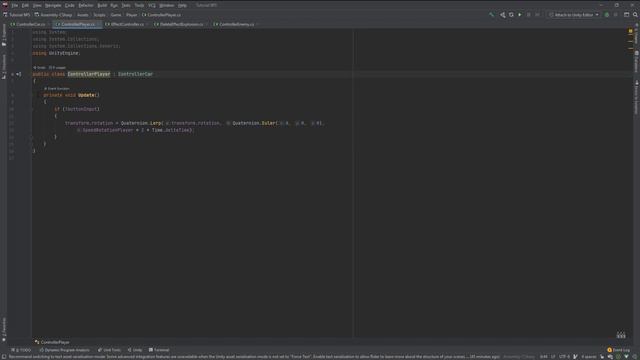Click the Unity refresh icon
The height and width of the screenshot is (360, 640).
(511, 15)
